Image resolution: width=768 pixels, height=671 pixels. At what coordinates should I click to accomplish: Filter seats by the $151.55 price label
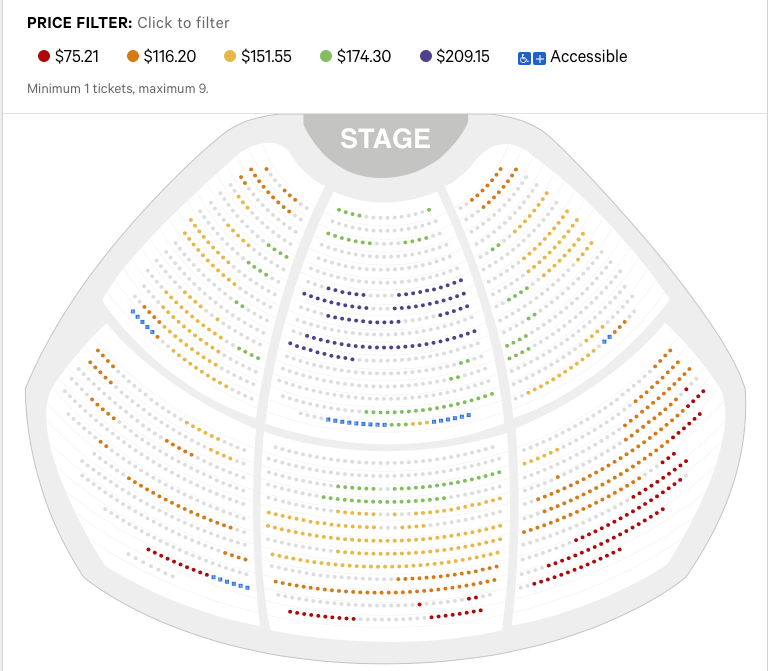click(x=266, y=57)
